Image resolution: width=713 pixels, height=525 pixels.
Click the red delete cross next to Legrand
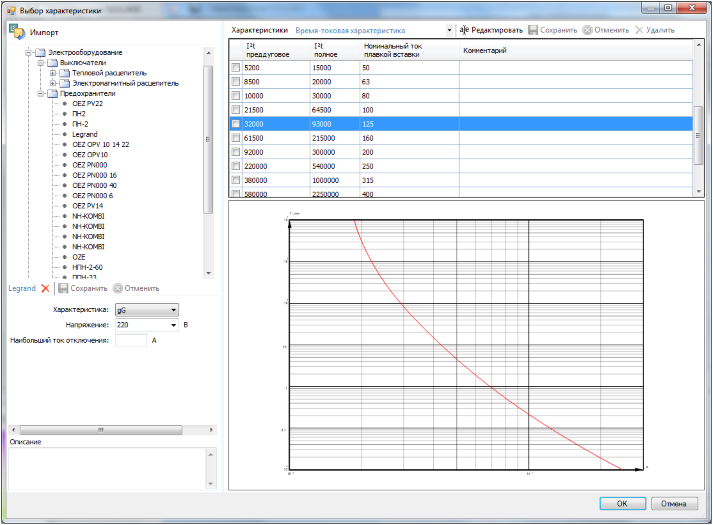coord(45,288)
